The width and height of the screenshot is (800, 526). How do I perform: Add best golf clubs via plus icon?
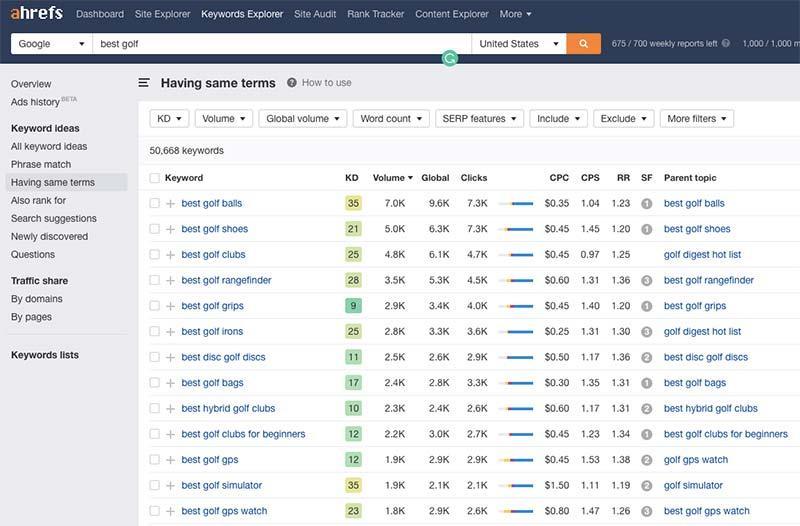click(170, 255)
